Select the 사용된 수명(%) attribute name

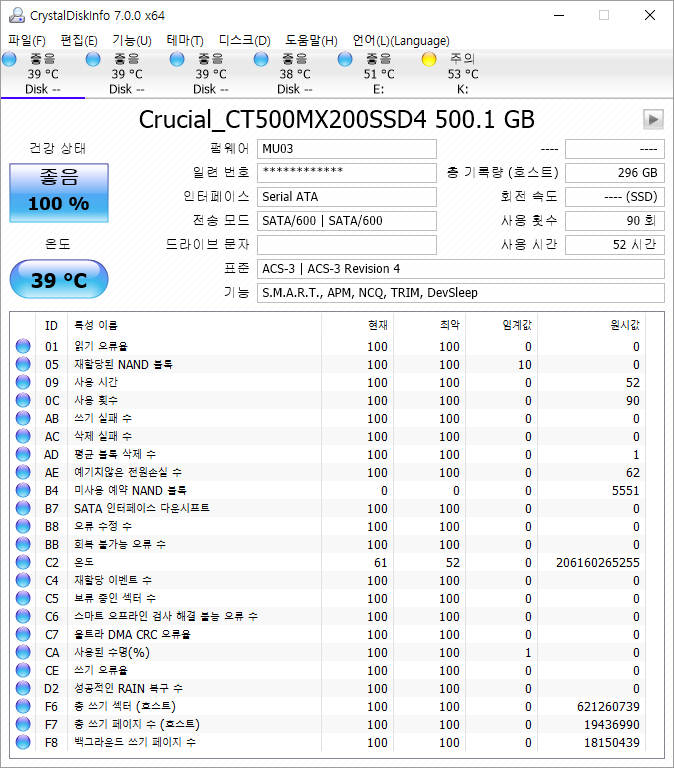point(112,652)
